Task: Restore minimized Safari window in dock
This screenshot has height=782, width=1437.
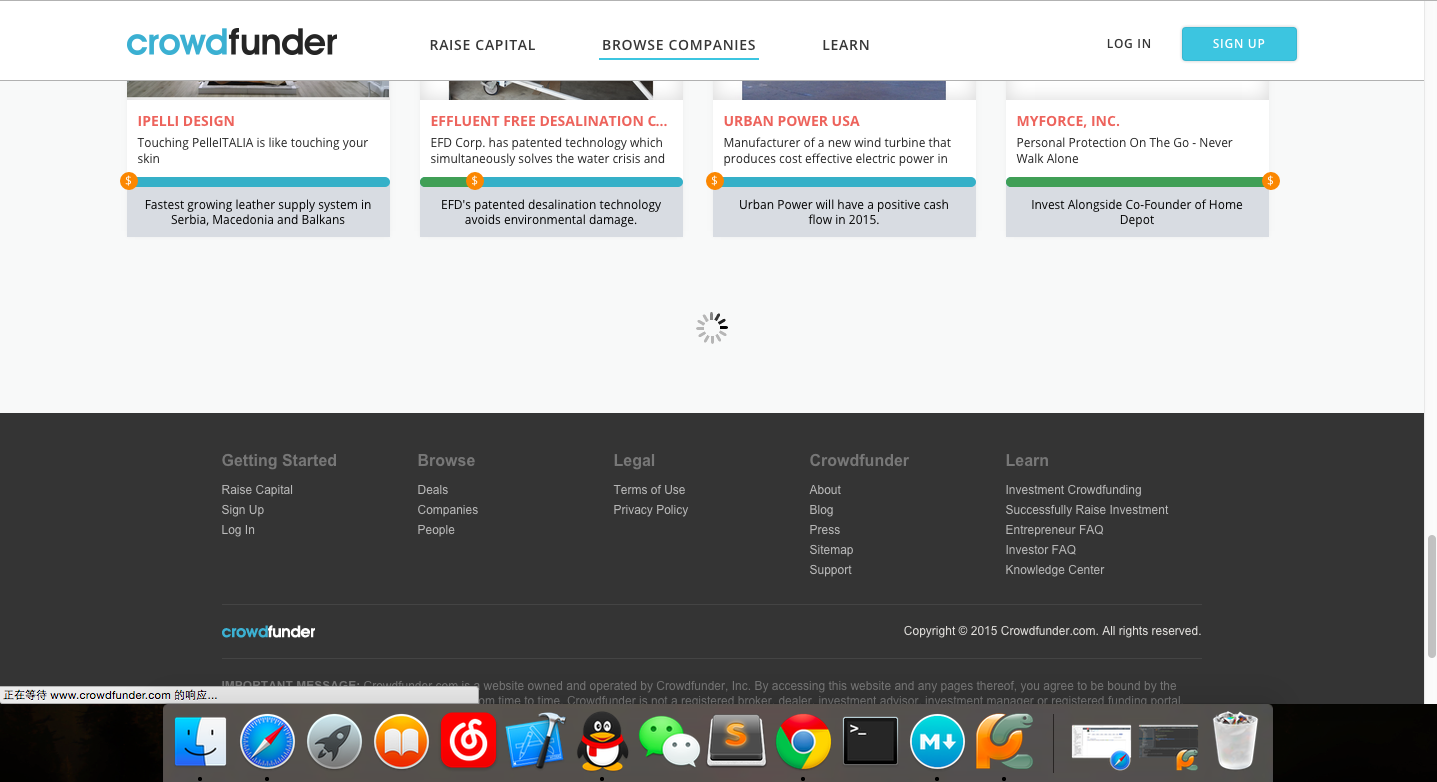Action: 1100,746
